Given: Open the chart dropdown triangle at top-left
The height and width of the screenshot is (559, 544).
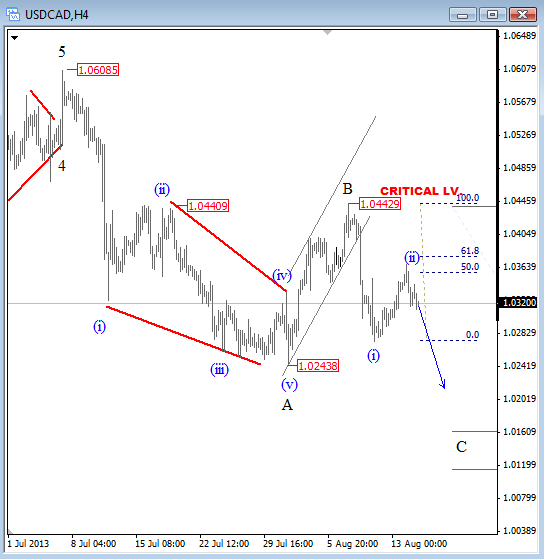Looking at the screenshot, I should pyautogui.click(x=14, y=37).
